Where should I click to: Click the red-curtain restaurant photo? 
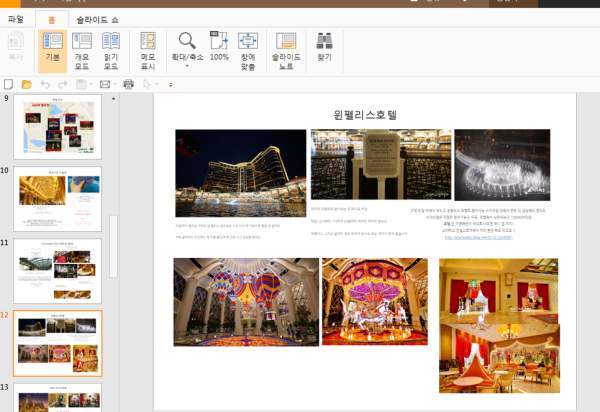click(499, 326)
